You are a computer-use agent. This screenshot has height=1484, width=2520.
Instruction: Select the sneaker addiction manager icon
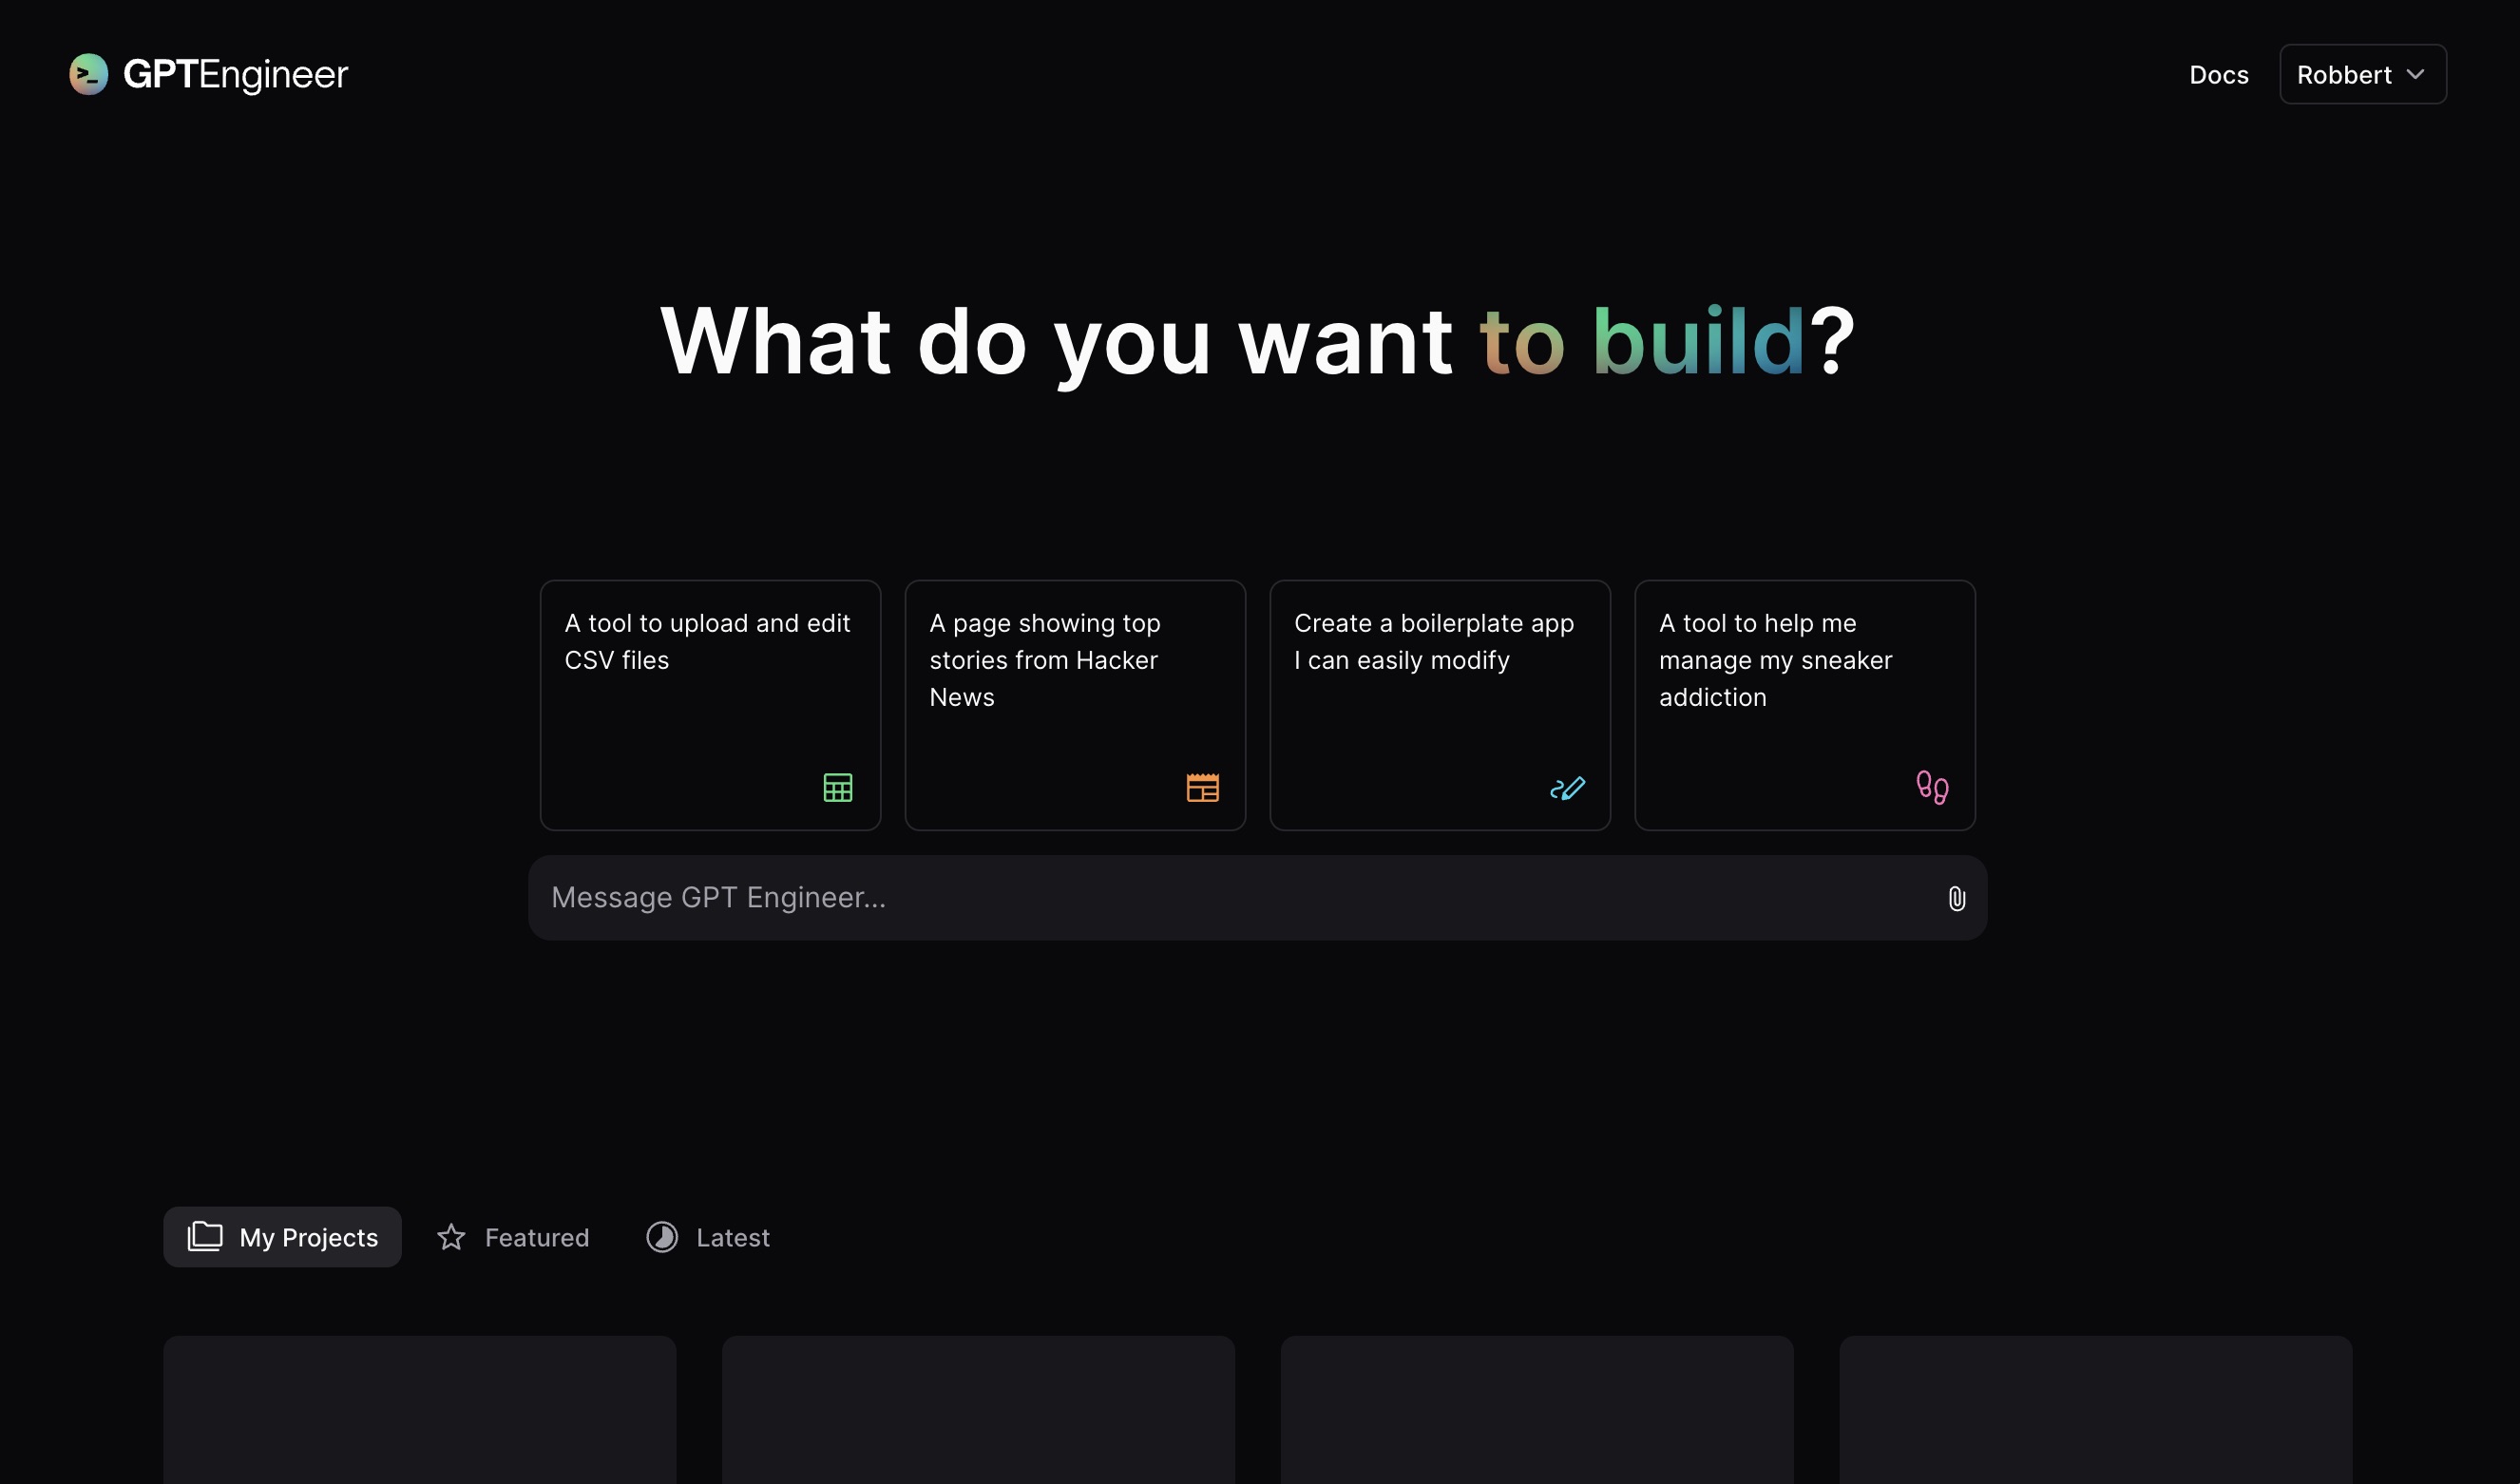tap(1930, 786)
